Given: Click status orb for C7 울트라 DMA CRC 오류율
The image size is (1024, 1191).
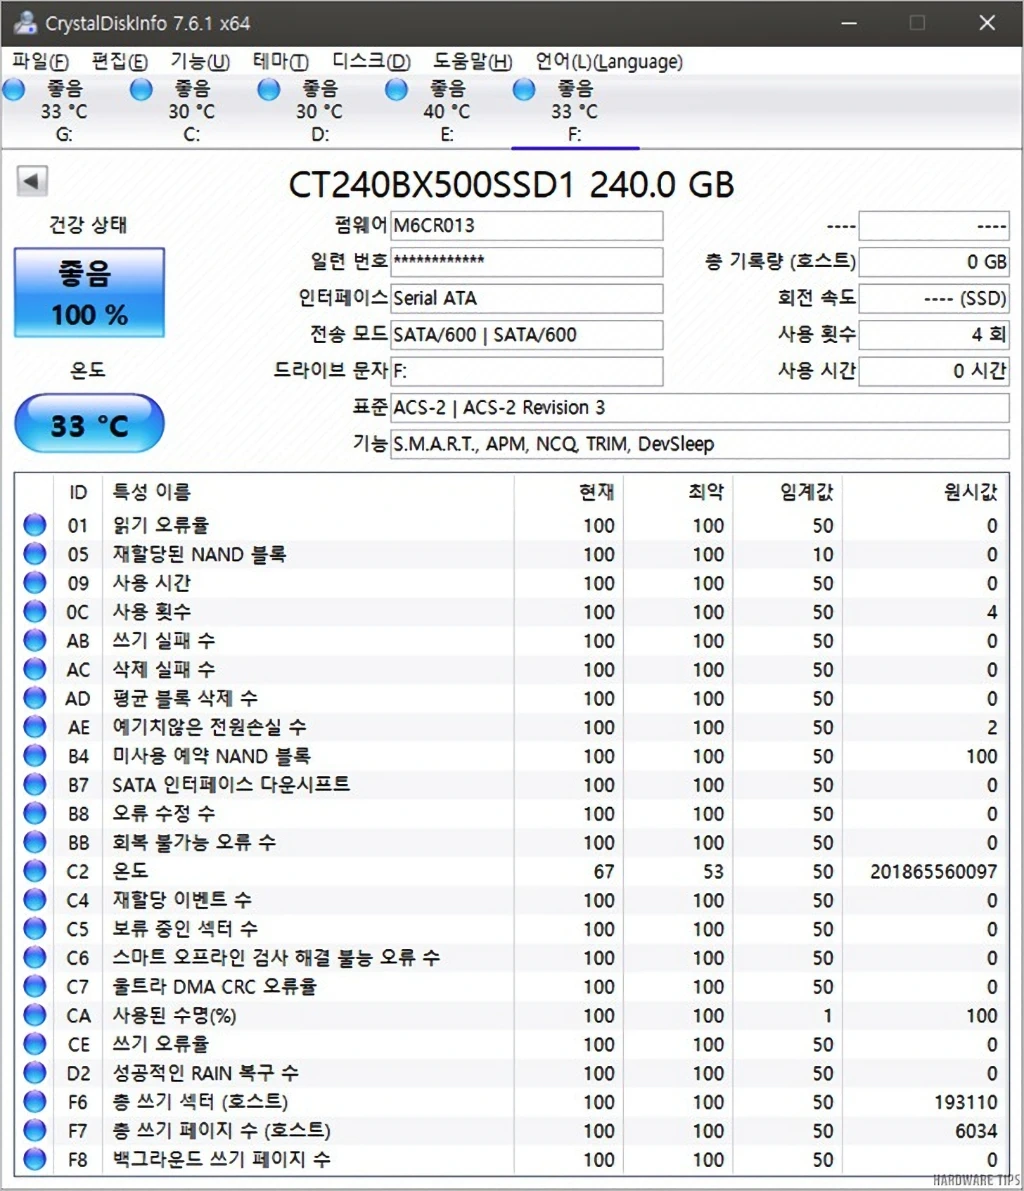Looking at the screenshot, I should tap(34, 987).
